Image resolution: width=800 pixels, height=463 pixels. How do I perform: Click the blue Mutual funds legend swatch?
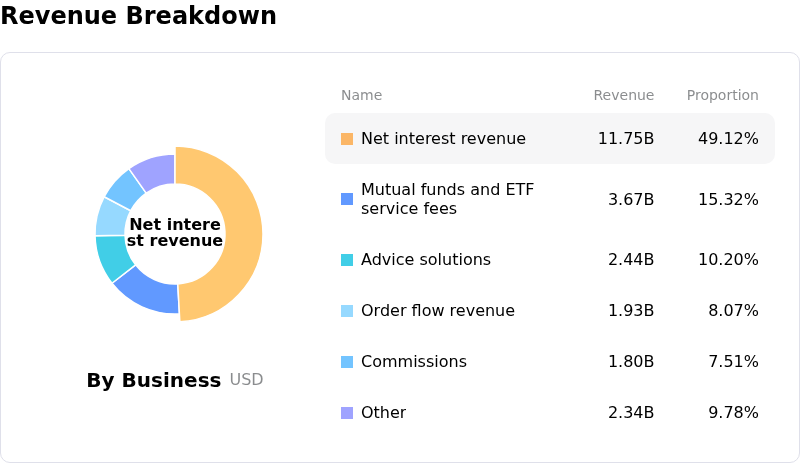(347, 199)
